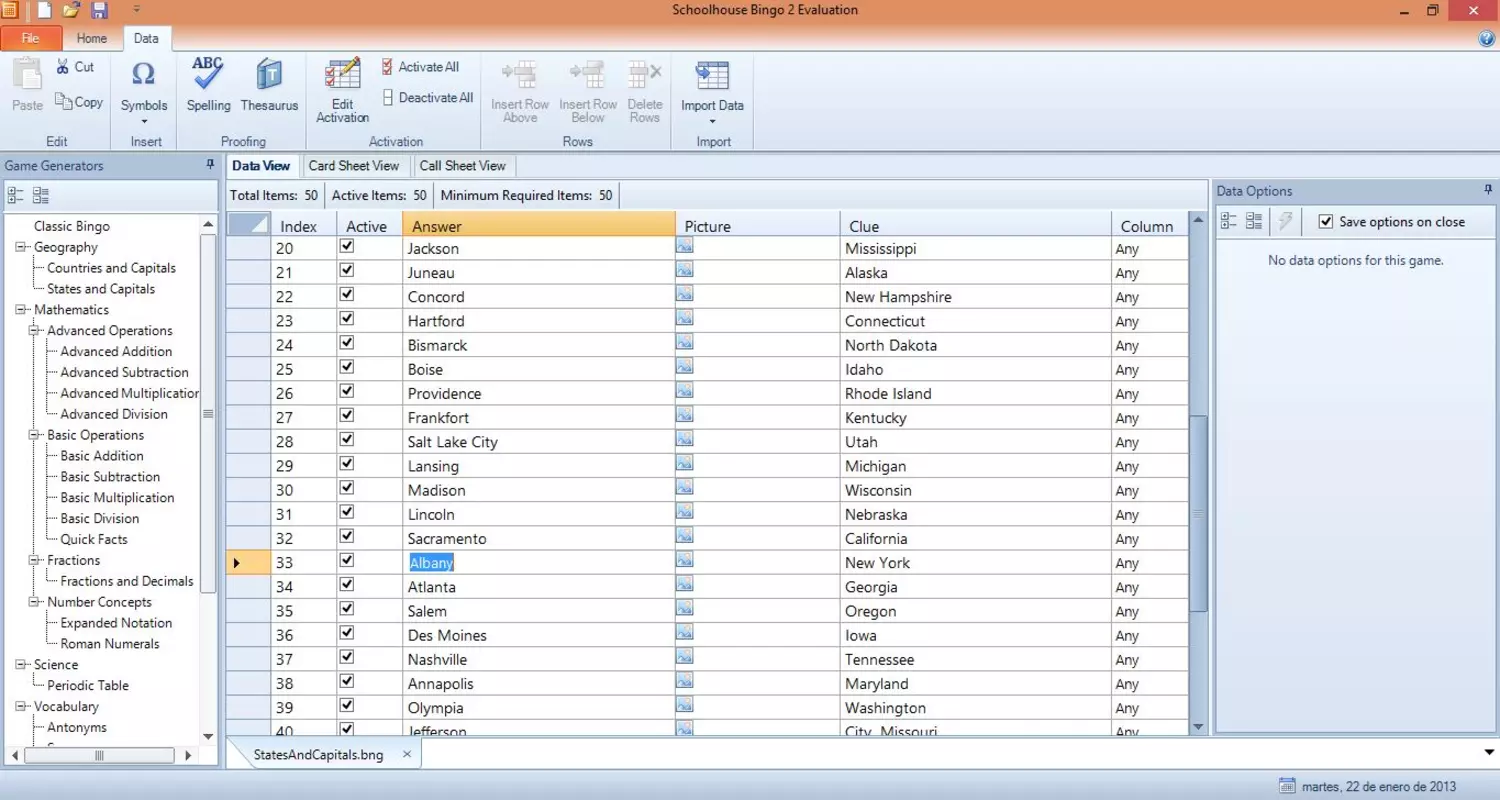Select the StatesAndCapitals.bng document tab
This screenshot has height=800, width=1500.
(x=318, y=755)
